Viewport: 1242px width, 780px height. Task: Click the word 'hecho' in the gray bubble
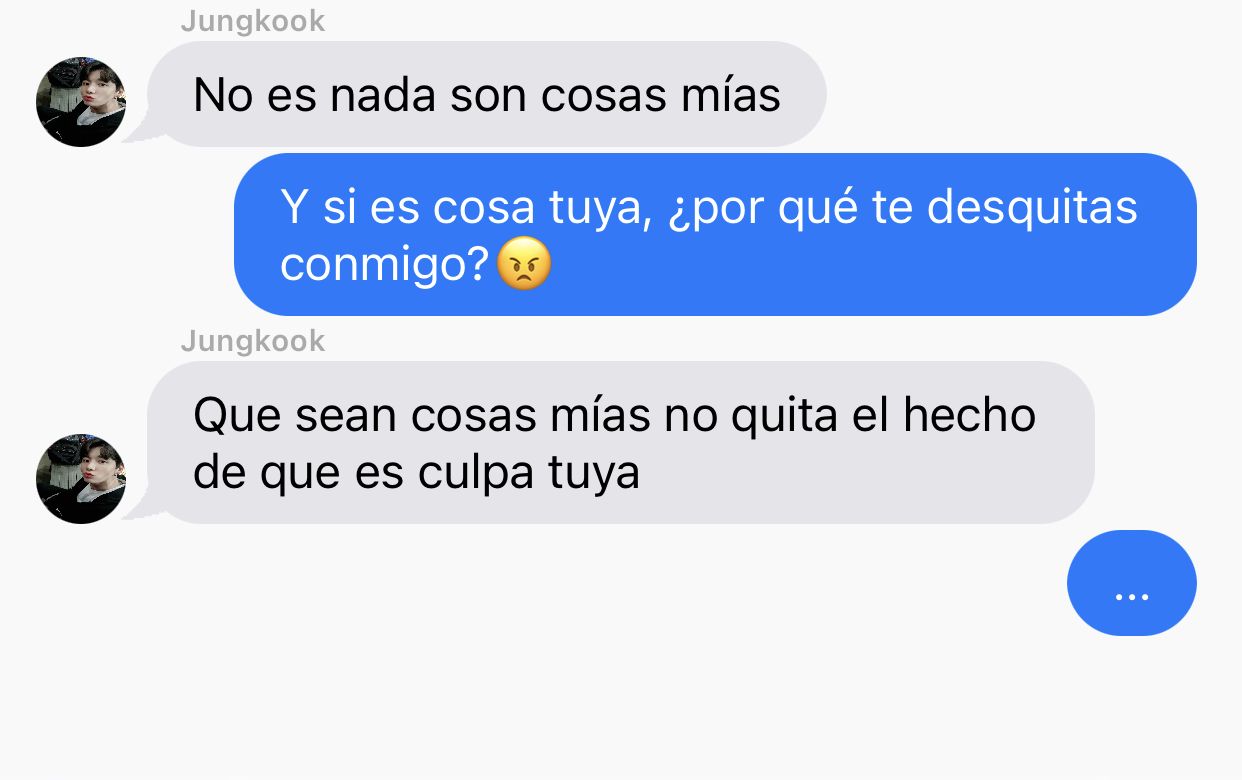[969, 416]
